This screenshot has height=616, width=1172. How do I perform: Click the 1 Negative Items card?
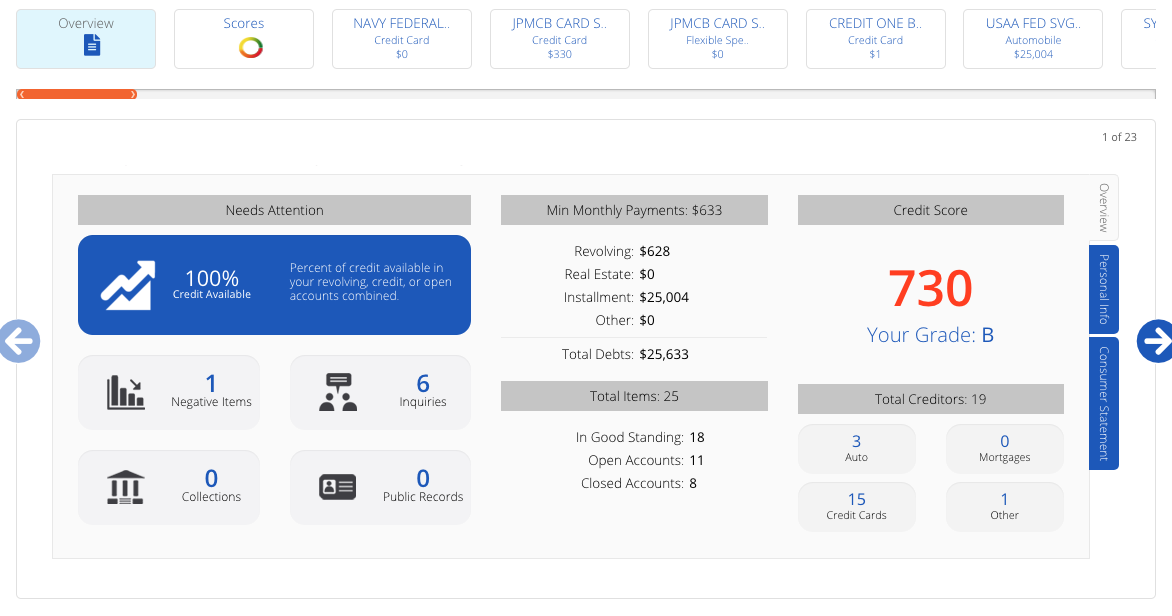169,392
